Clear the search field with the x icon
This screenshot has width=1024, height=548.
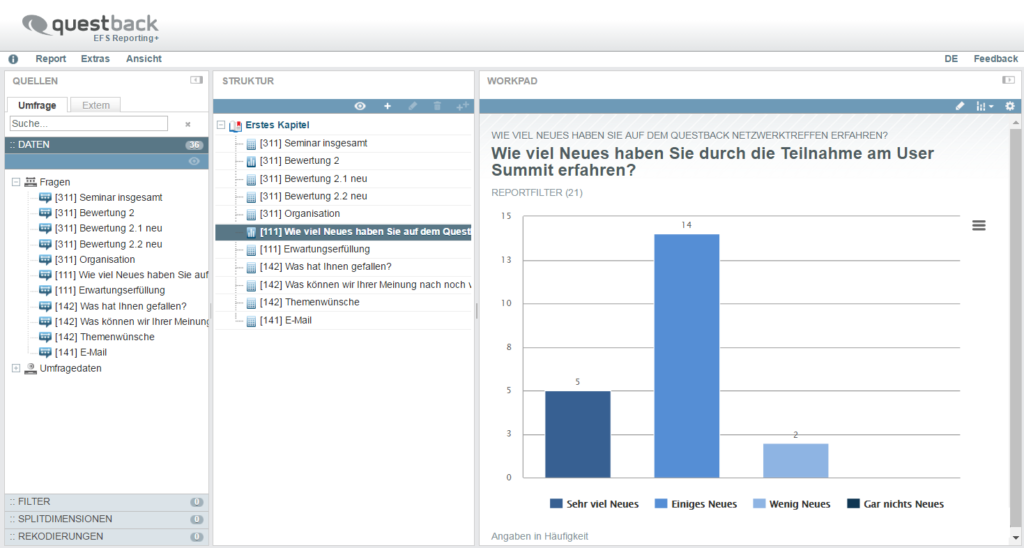[x=187, y=124]
